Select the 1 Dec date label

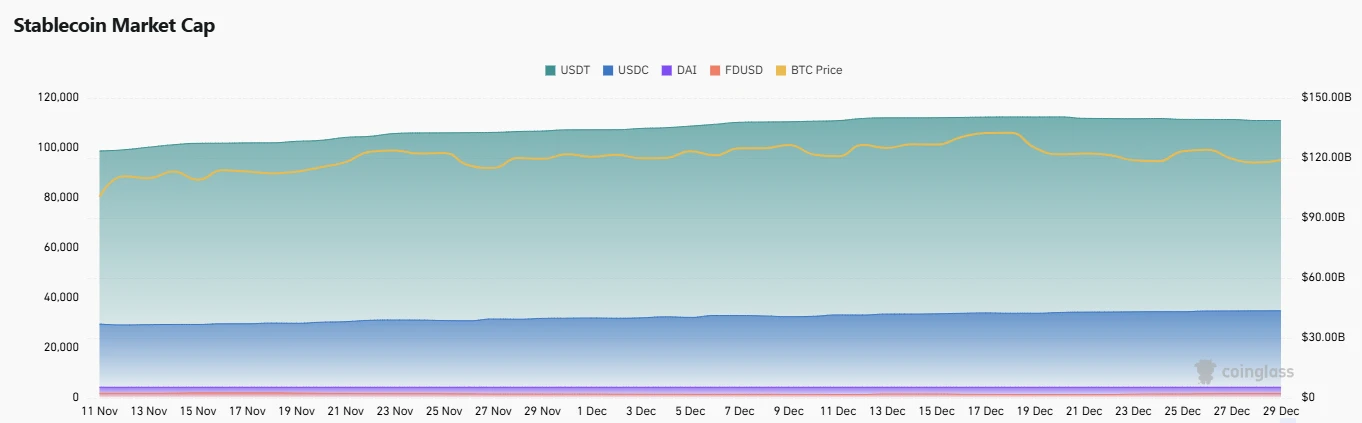click(592, 411)
